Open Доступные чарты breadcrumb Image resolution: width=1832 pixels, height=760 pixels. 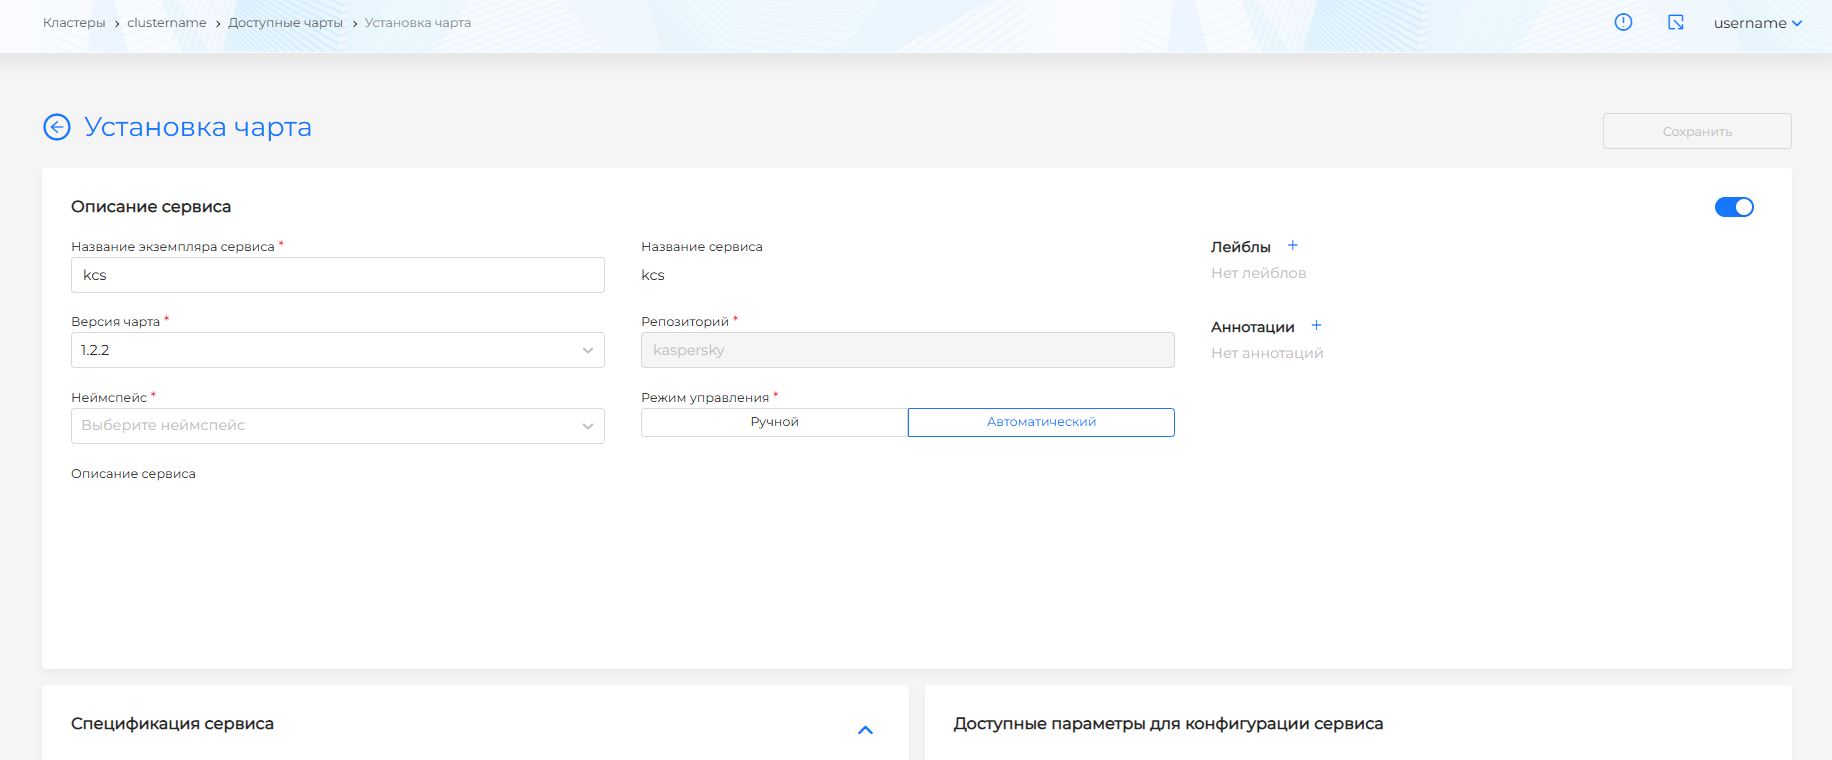point(285,23)
